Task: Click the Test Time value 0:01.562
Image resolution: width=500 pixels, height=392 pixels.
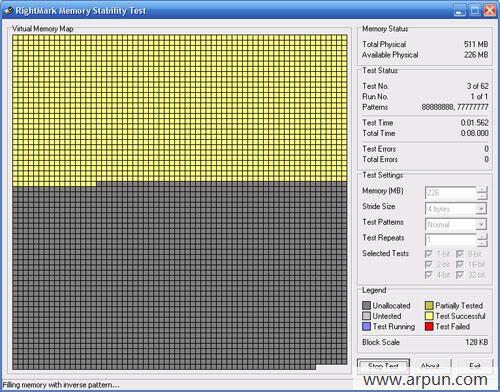Action: coord(474,123)
